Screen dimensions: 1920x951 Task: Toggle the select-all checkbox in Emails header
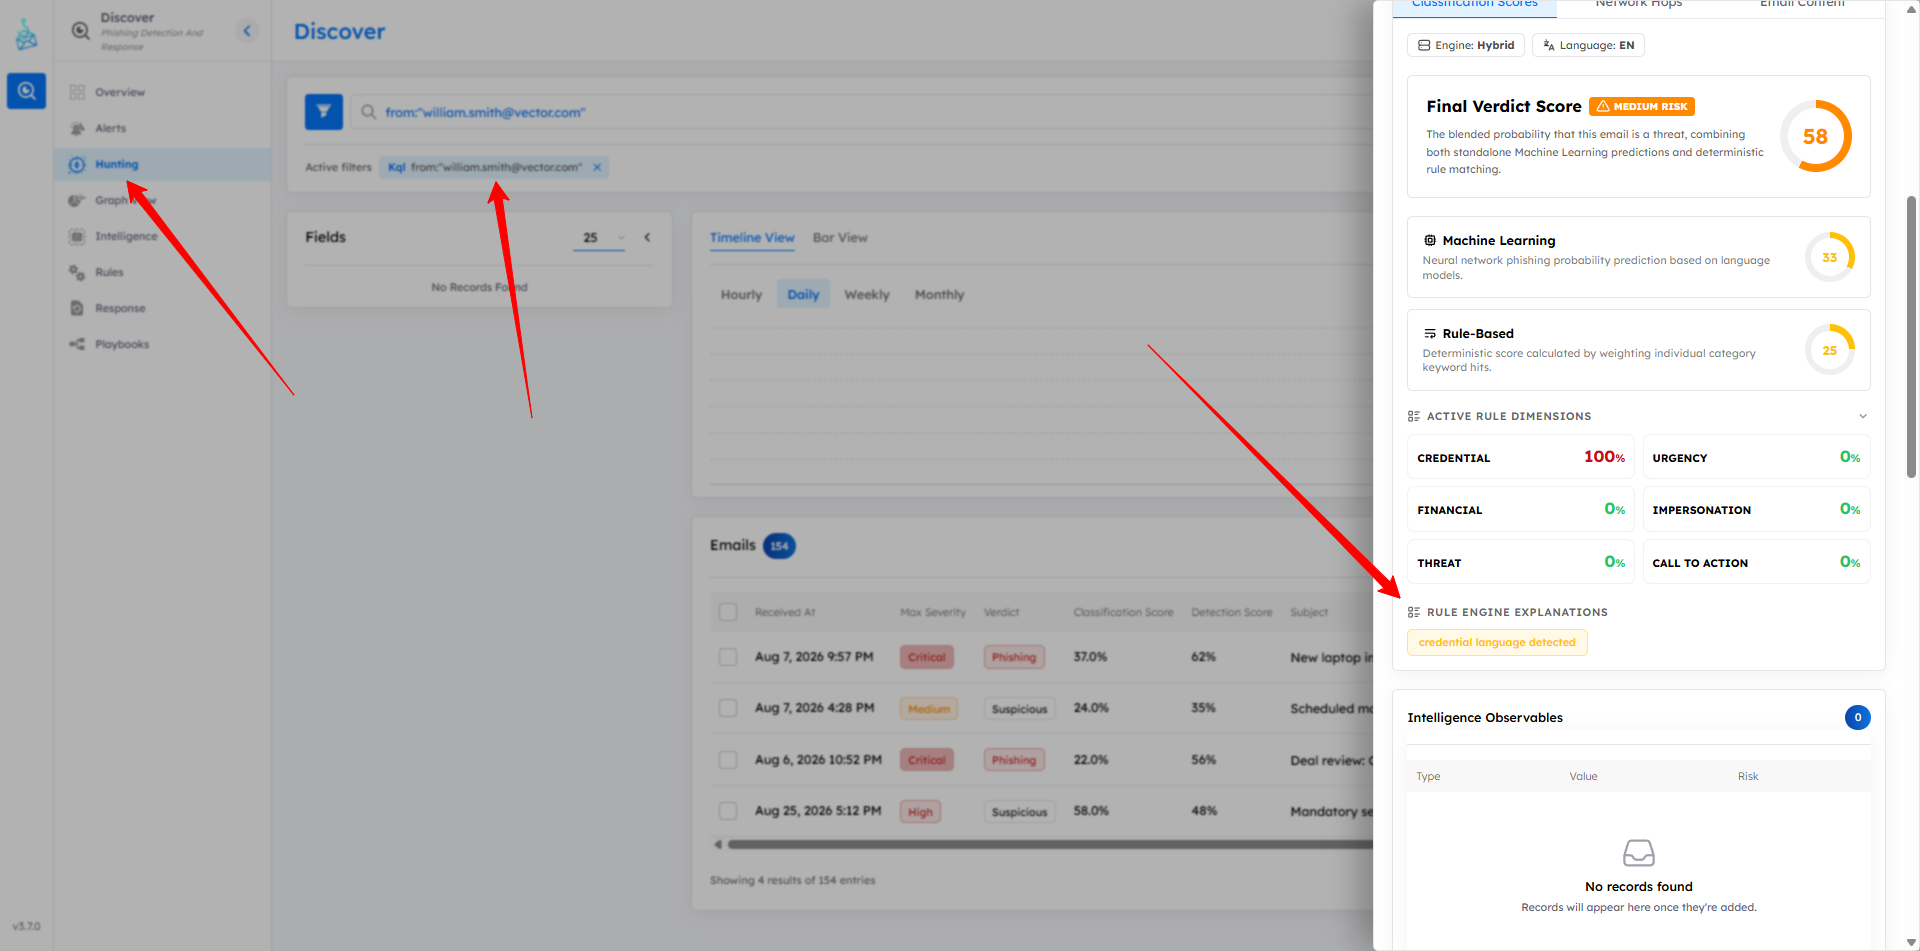728,612
